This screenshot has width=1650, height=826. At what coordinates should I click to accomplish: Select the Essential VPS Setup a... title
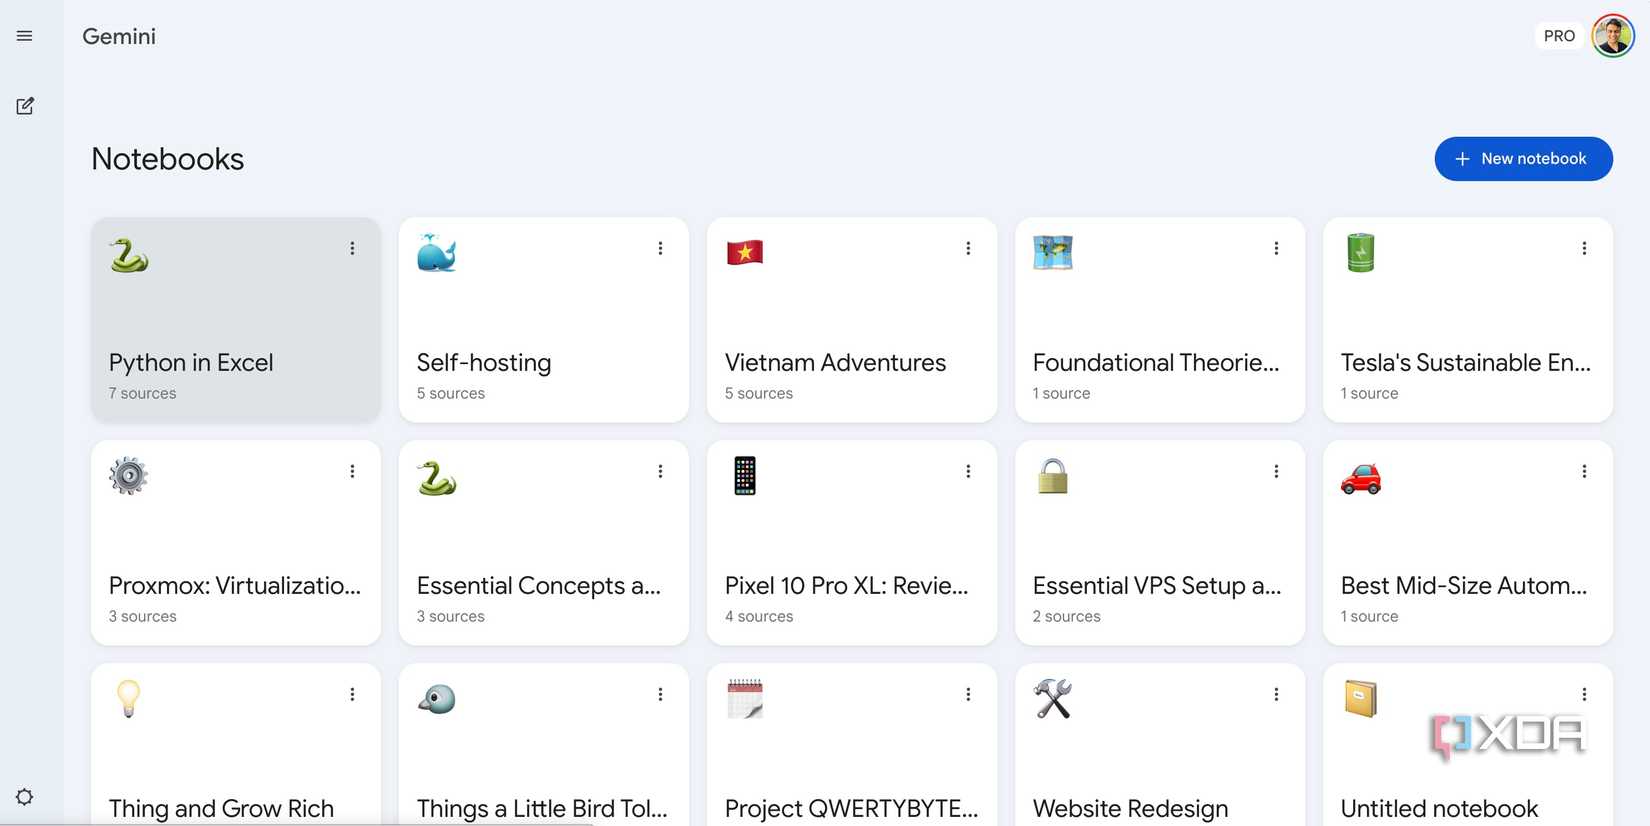(1157, 586)
